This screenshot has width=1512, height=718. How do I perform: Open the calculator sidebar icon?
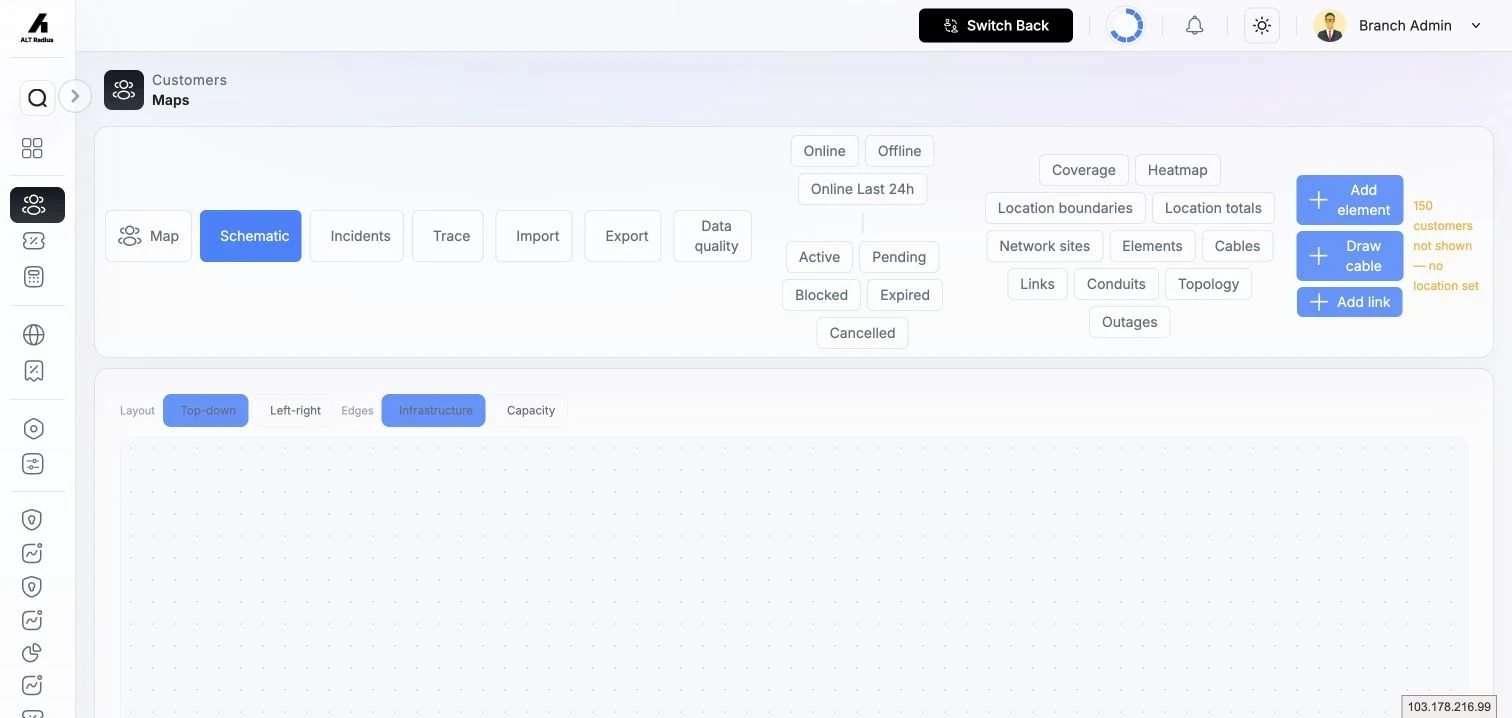(x=33, y=277)
